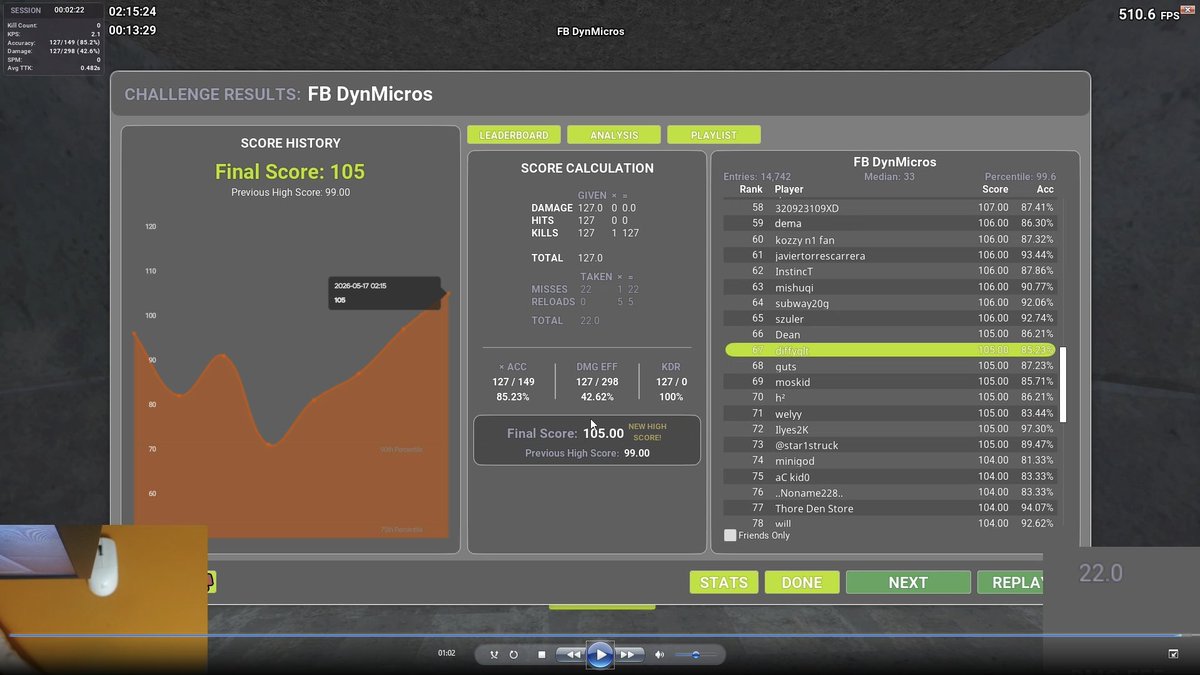This screenshot has height=675, width=1200.
Task: Click the session timer 00:02:22
Action: click(x=69, y=10)
